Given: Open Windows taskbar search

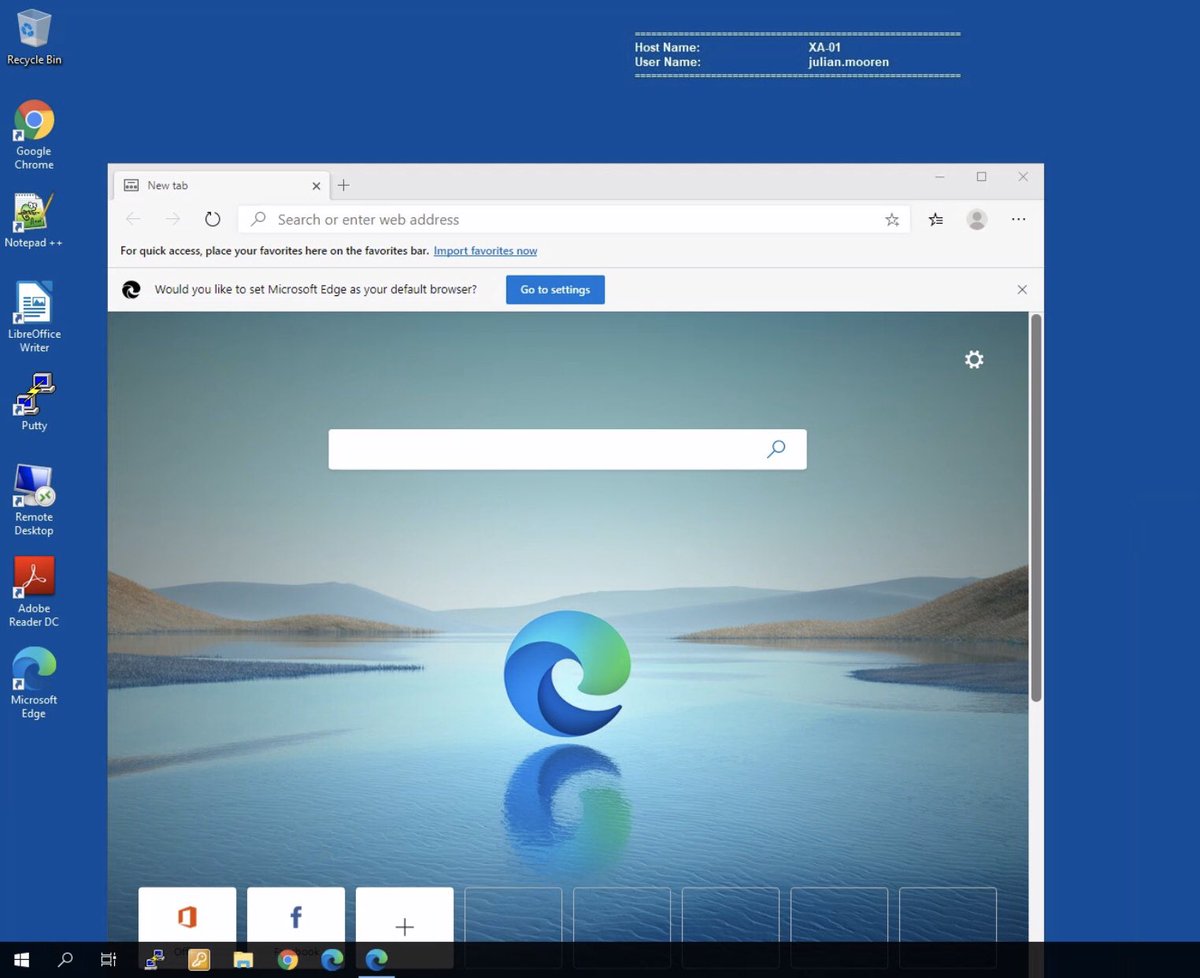Looking at the screenshot, I should click(x=65, y=960).
